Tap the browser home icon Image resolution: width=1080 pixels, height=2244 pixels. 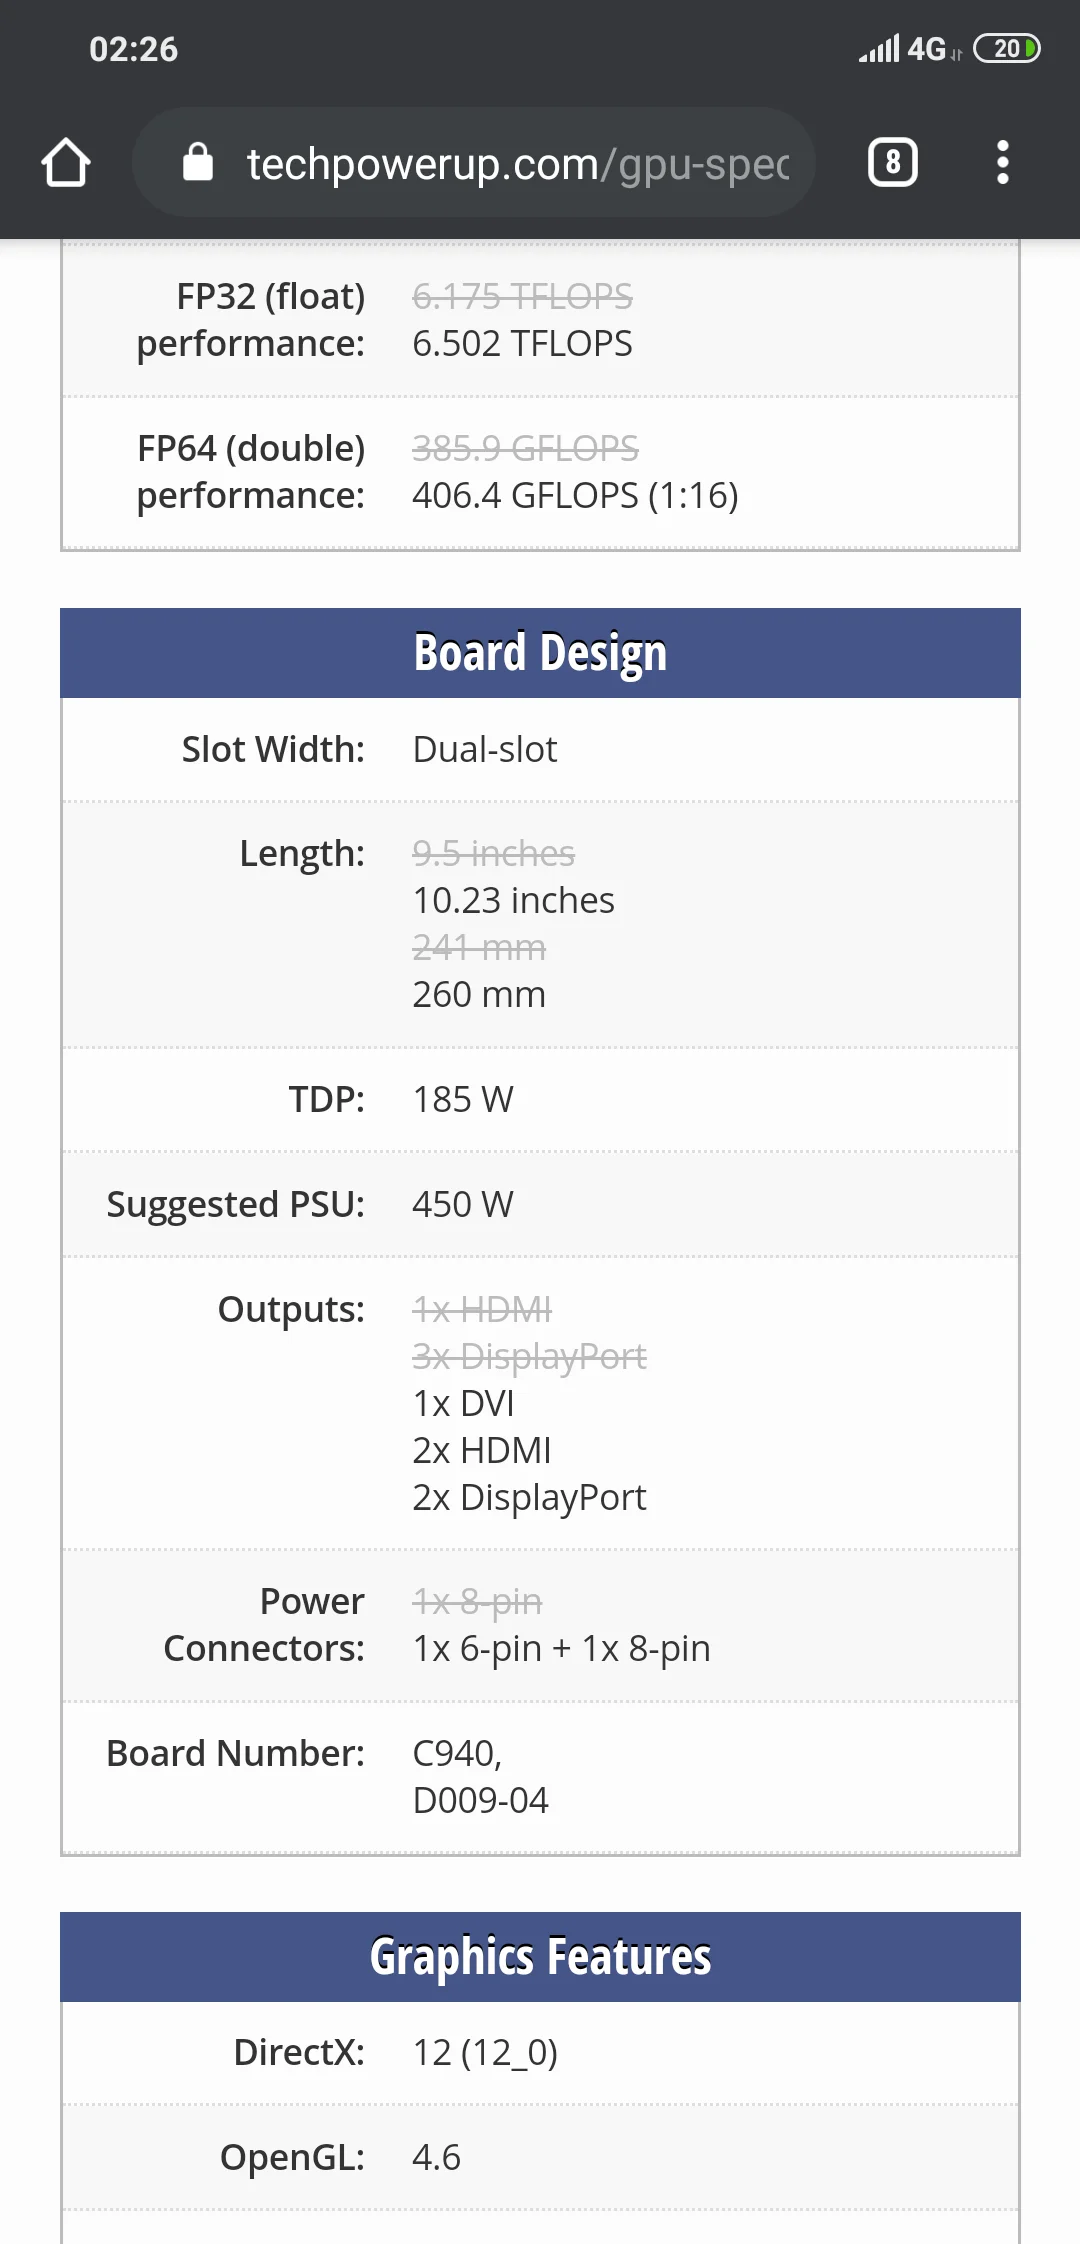(x=66, y=163)
